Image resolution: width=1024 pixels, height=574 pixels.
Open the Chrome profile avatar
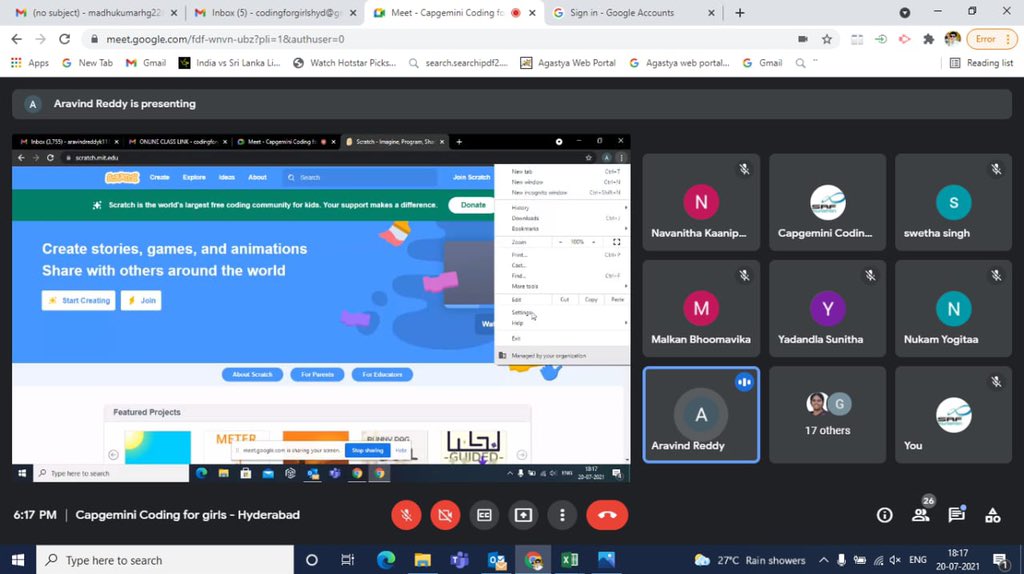[952, 39]
